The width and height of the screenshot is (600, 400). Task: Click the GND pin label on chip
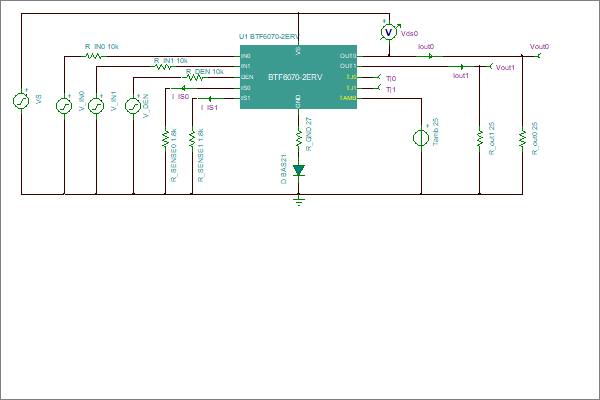click(x=298, y=101)
